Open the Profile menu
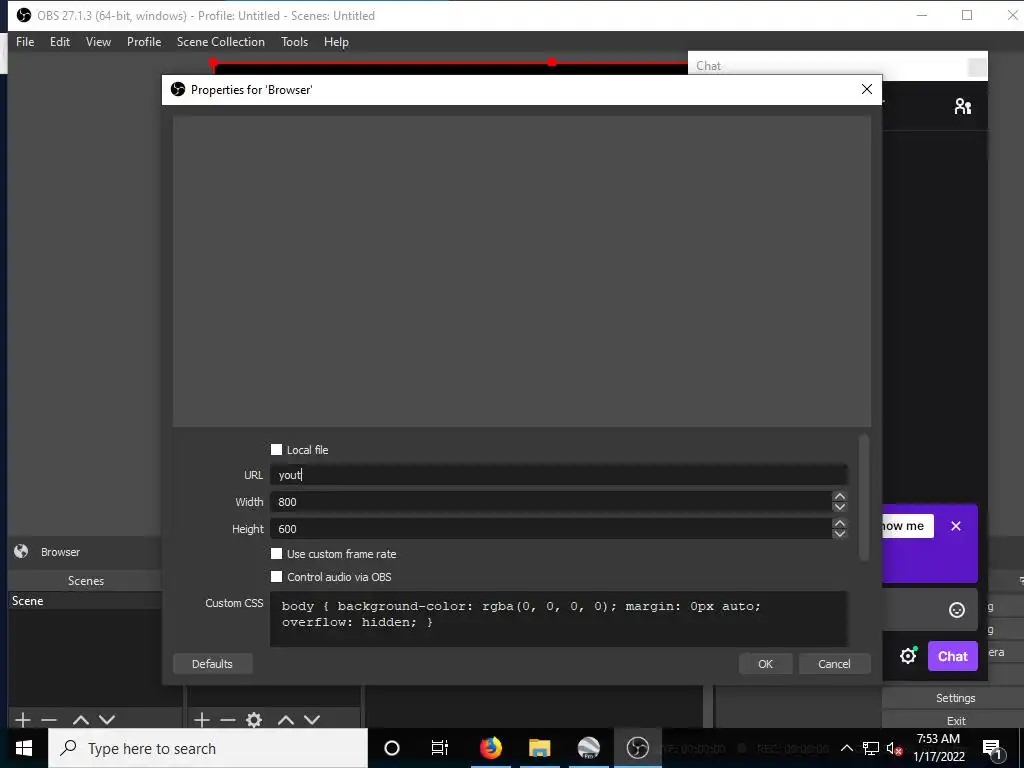This screenshot has width=1024, height=768. click(x=144, y=42)
